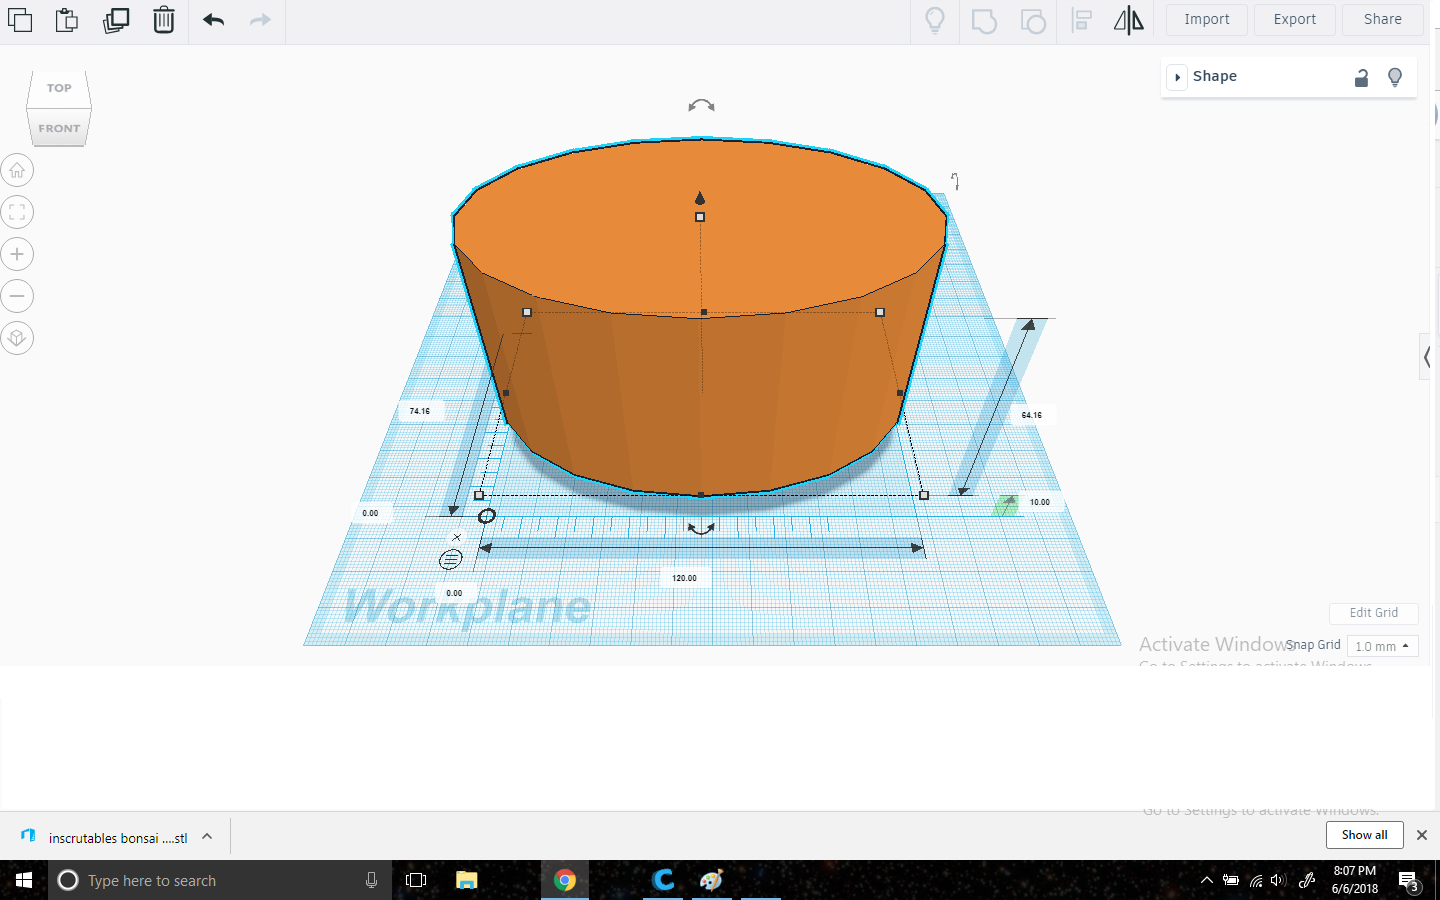
Task: Fit all shapes in view
Action: (17, 212)
